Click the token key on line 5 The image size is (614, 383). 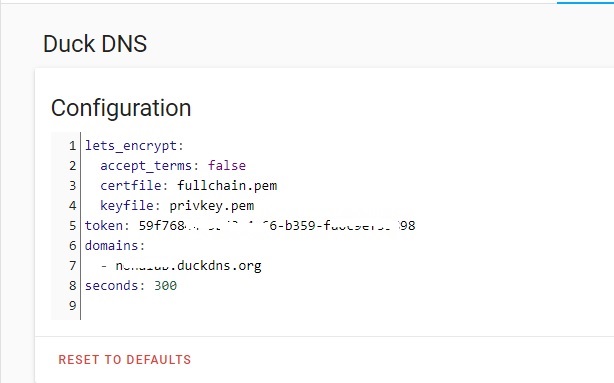coord(104,226)
